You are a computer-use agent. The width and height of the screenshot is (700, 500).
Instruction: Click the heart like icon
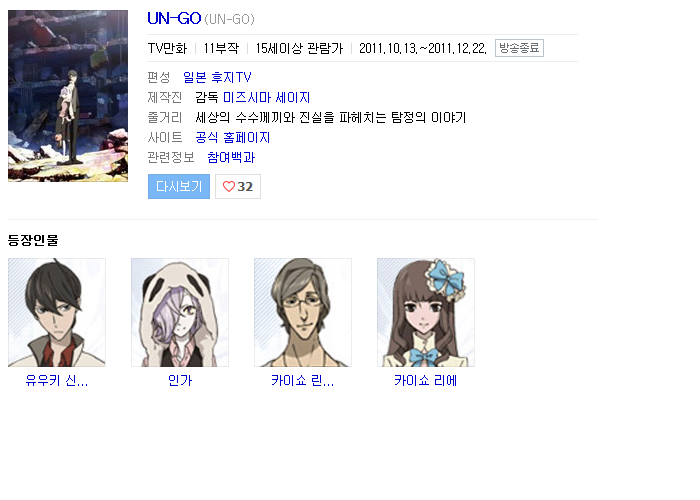coord(229,187)
